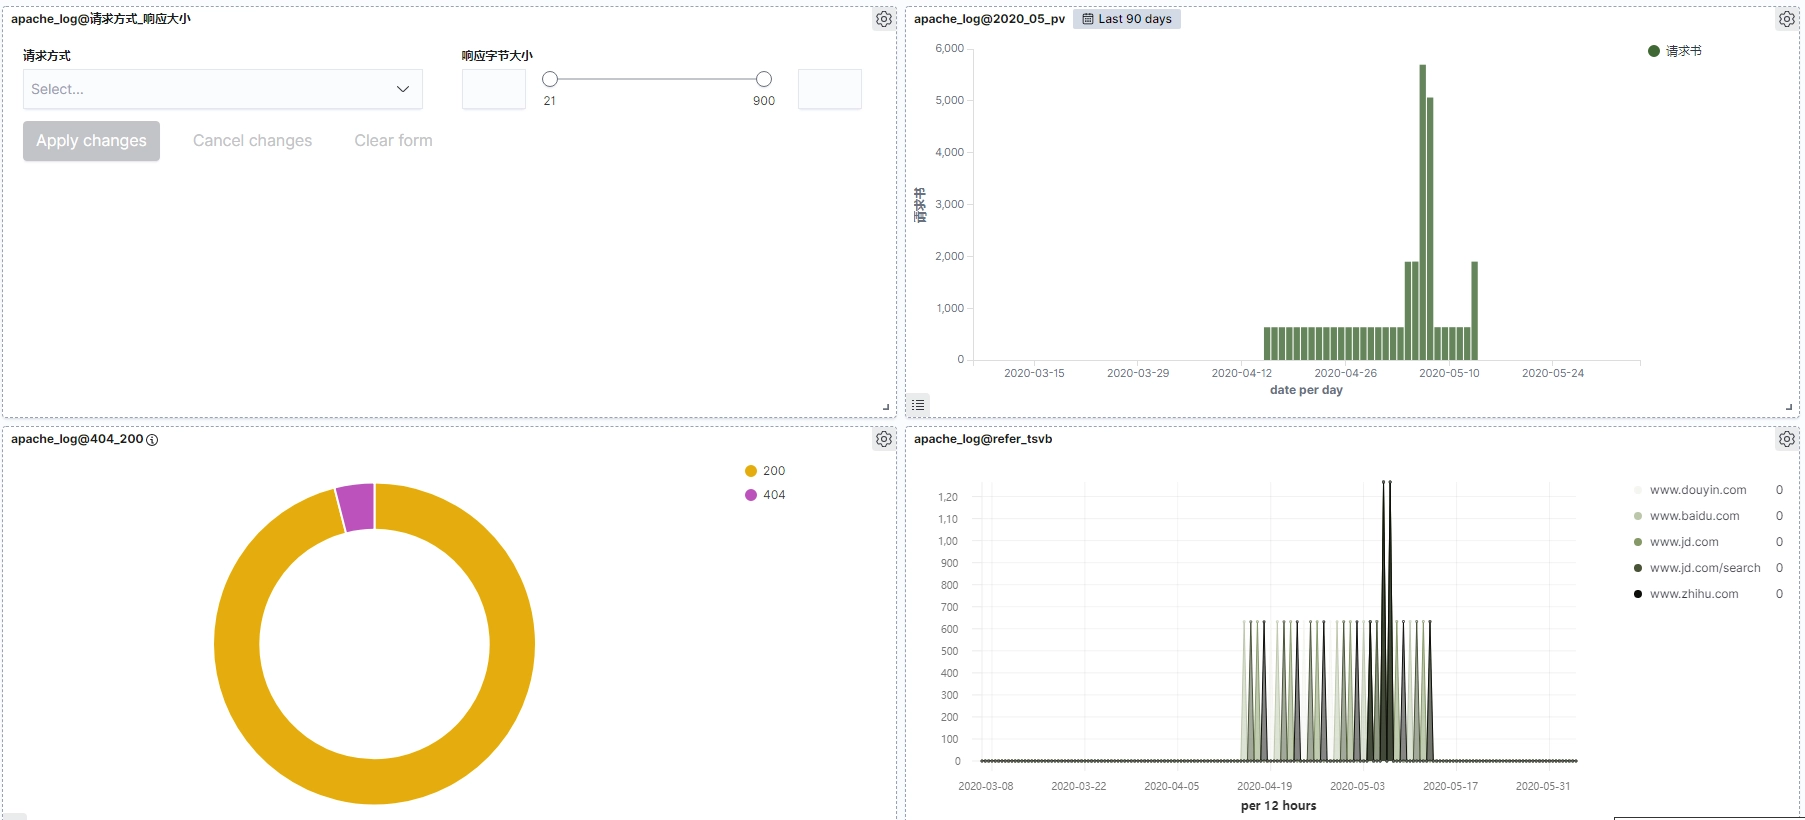Toggle legend list icon below bar chart
Screen dimensions: 1805x820
point(918,405)
